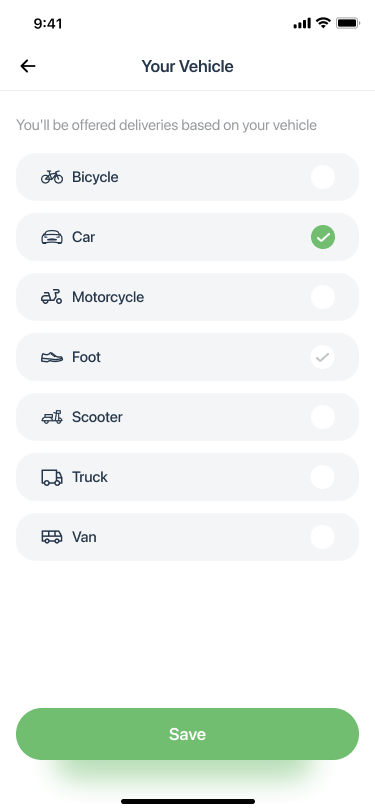Select the Bicycle radio circle

point(323,177)
